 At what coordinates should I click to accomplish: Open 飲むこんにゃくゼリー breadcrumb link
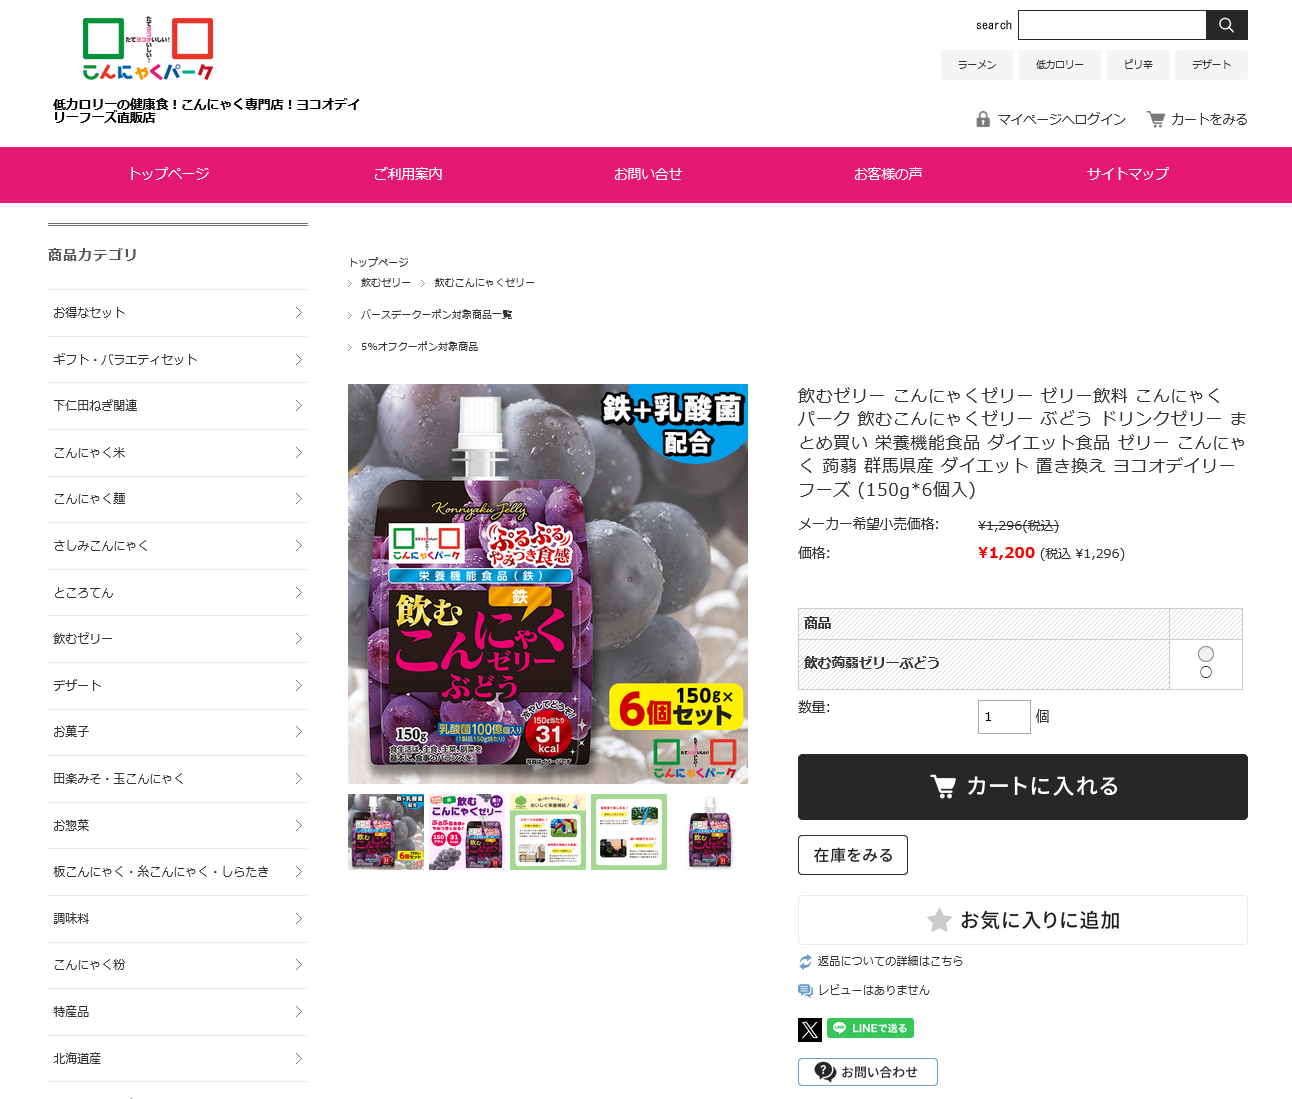(x=485, y=283)
